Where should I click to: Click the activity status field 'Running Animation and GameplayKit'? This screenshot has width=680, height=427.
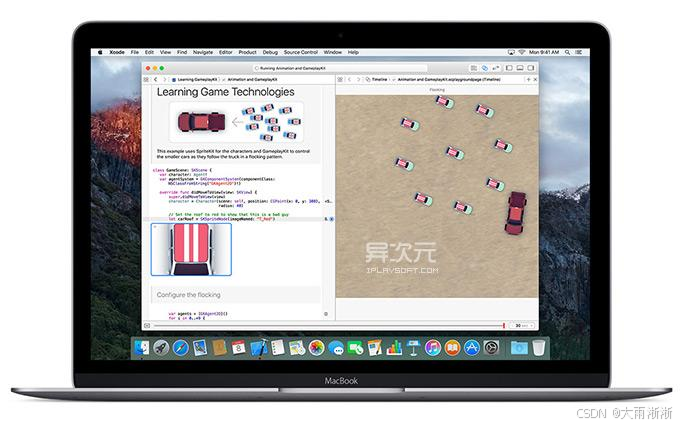[340, 68]
